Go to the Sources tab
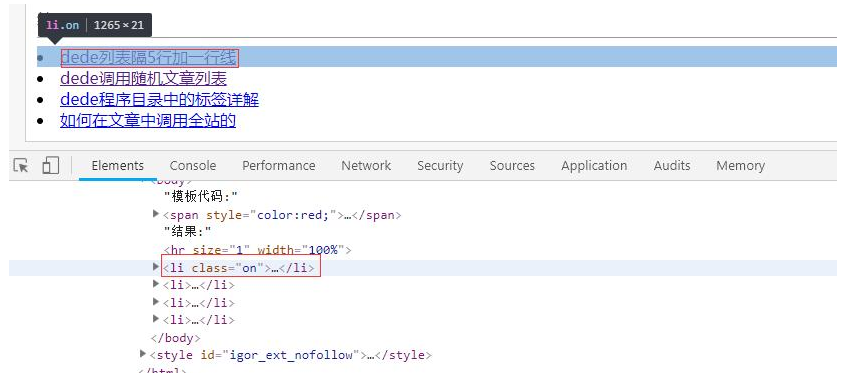This screenshot has width=845, height=381. click(x=512, y=165)
